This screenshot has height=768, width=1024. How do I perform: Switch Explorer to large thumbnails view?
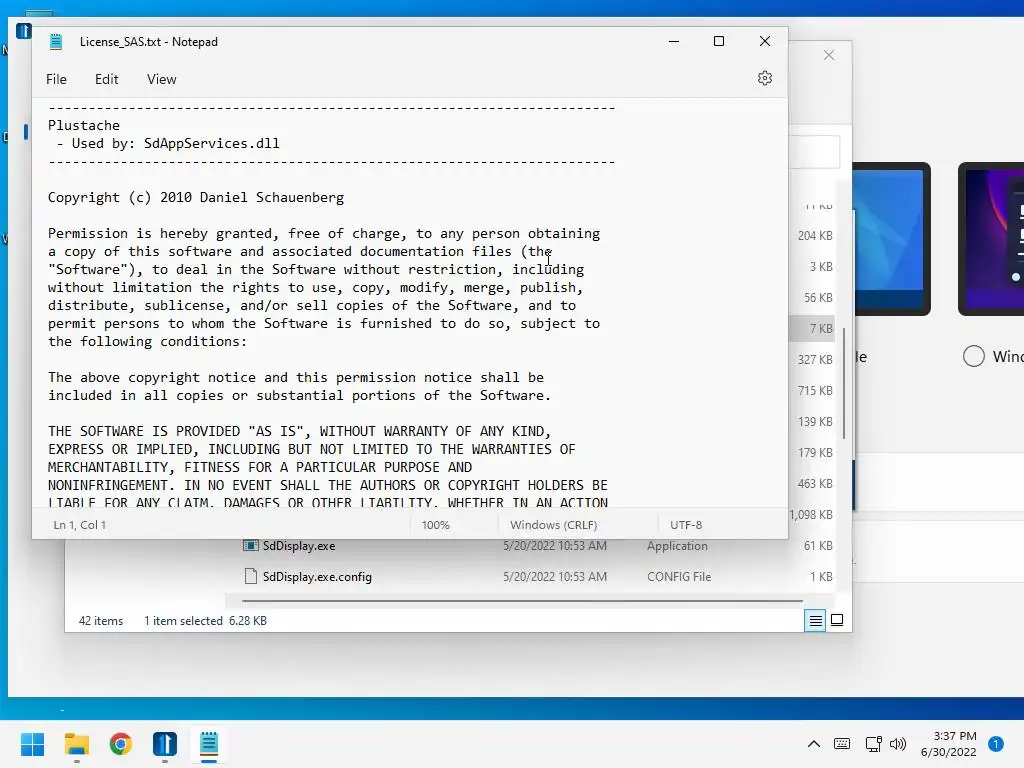point(837,620)
